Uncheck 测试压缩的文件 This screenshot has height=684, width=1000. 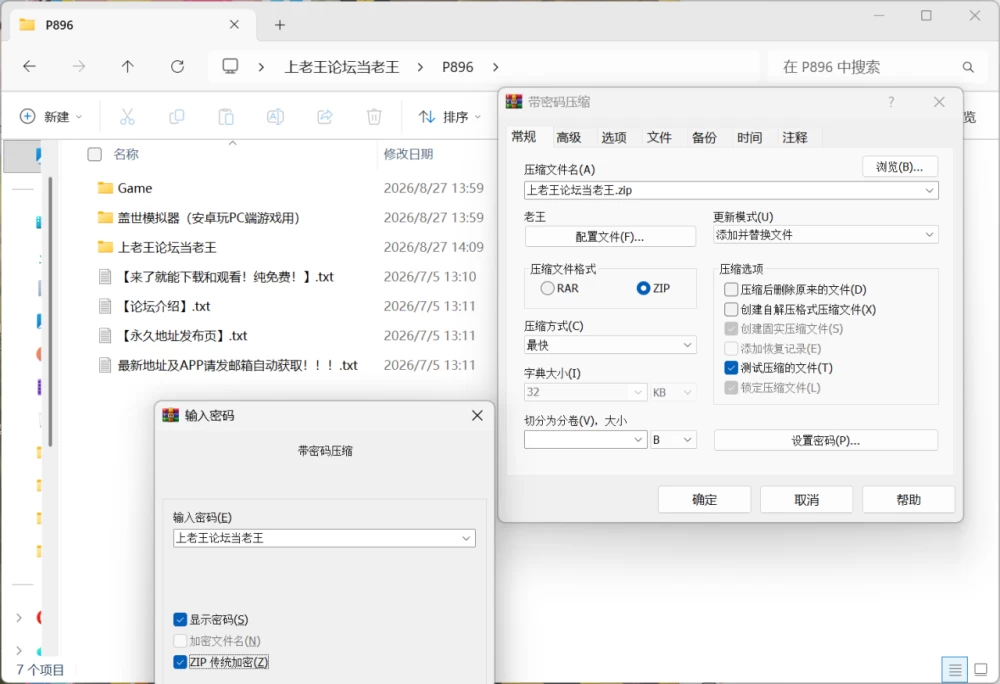[731, 368]
